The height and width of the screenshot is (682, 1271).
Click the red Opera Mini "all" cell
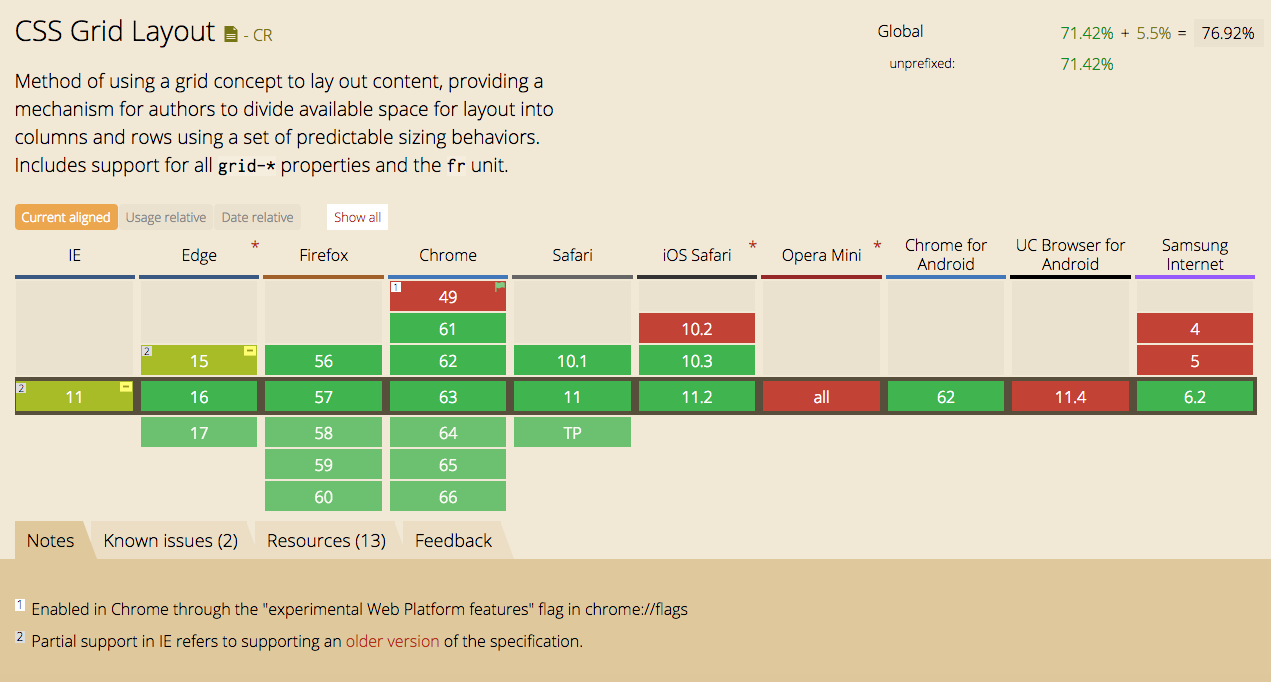click(821, 397)
